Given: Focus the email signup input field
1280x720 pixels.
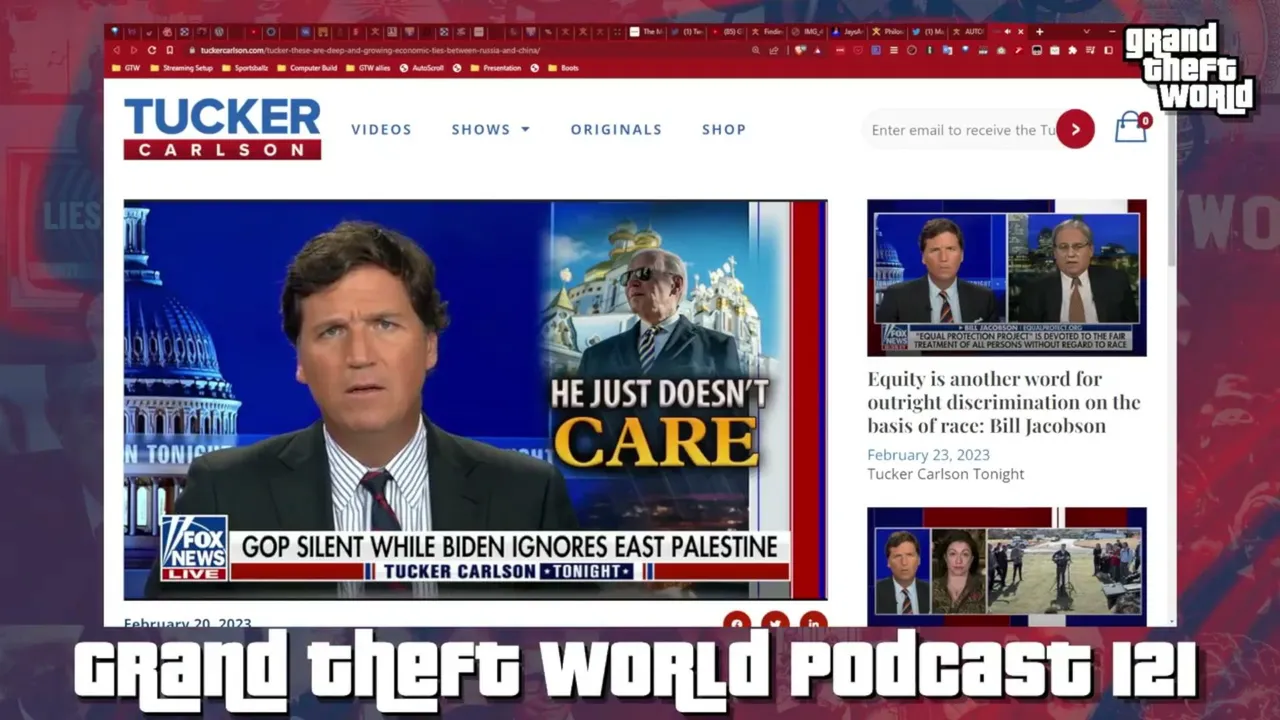Looking at the screenshot, I should pyautogui.click(x=962, y=130).
